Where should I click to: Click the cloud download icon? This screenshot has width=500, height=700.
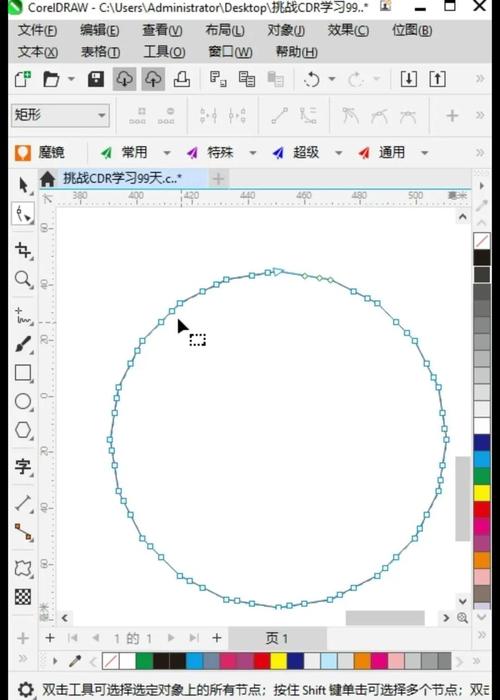pos(124,79)
